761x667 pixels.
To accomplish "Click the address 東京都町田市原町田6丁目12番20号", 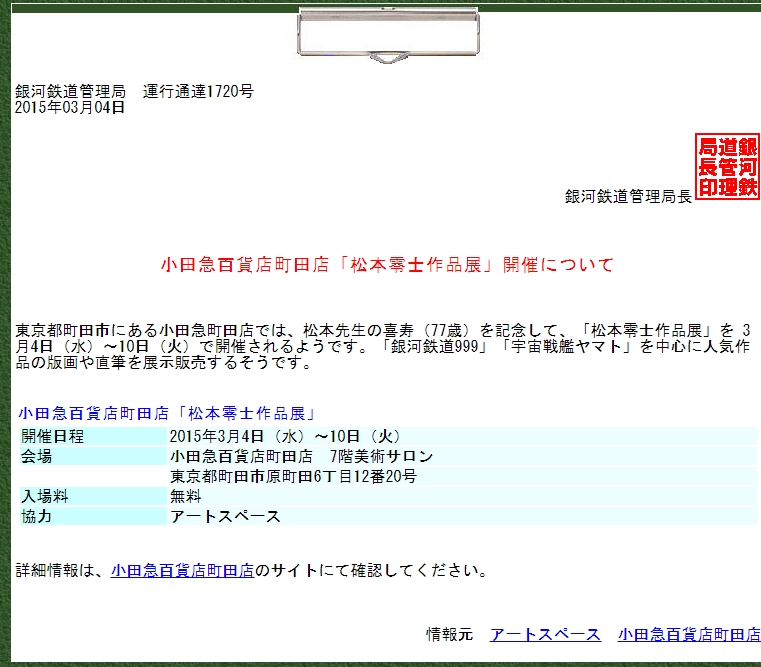I will coord(462,476).
